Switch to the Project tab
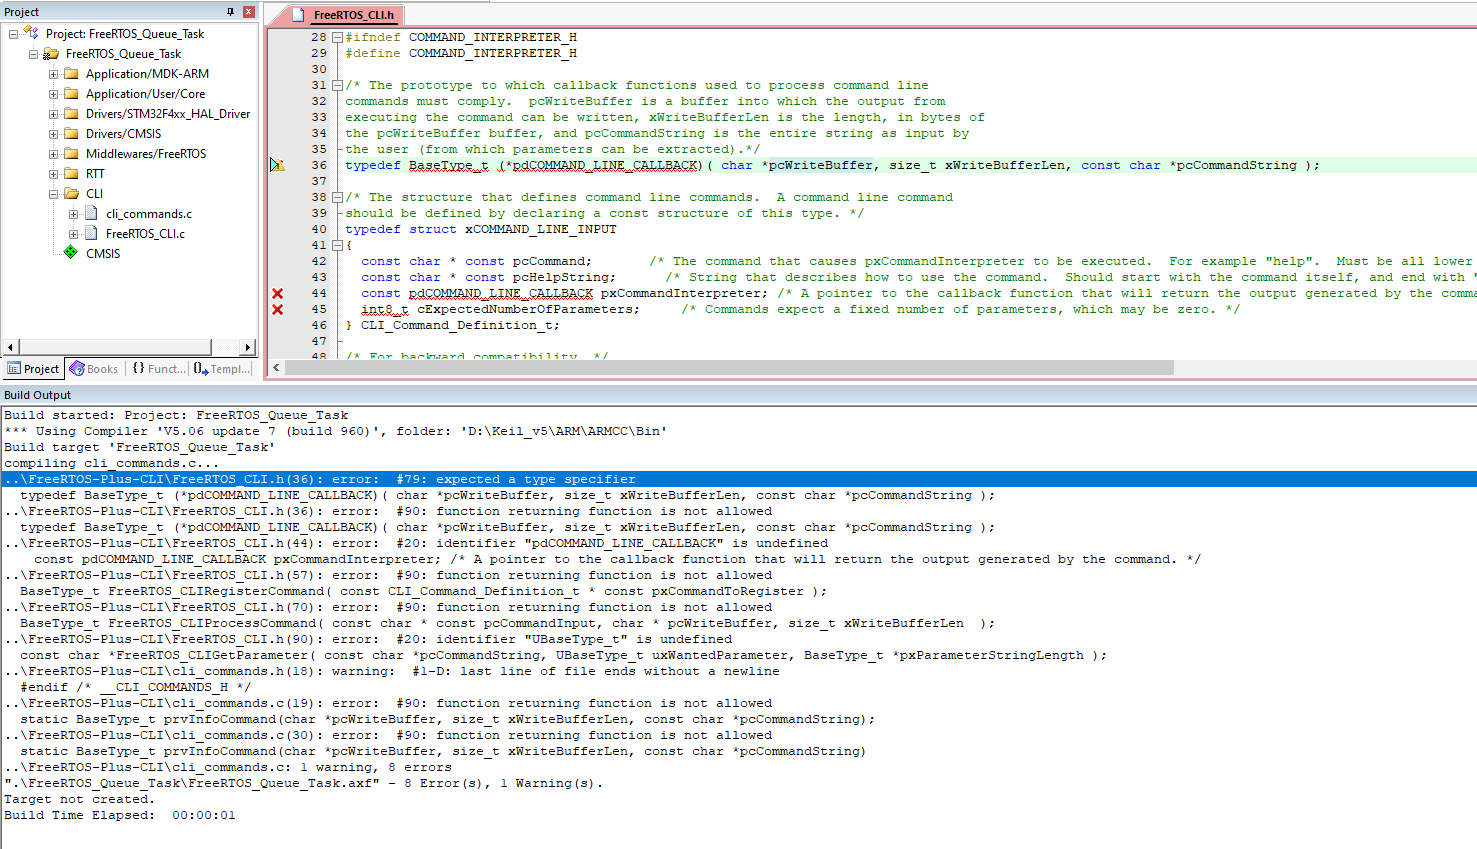 (33, 369)
